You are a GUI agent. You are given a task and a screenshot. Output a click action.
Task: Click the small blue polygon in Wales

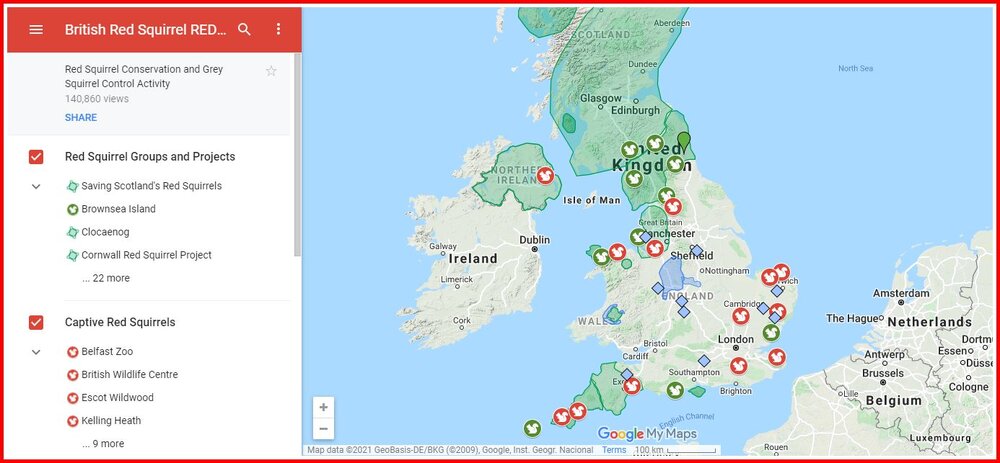614,314
